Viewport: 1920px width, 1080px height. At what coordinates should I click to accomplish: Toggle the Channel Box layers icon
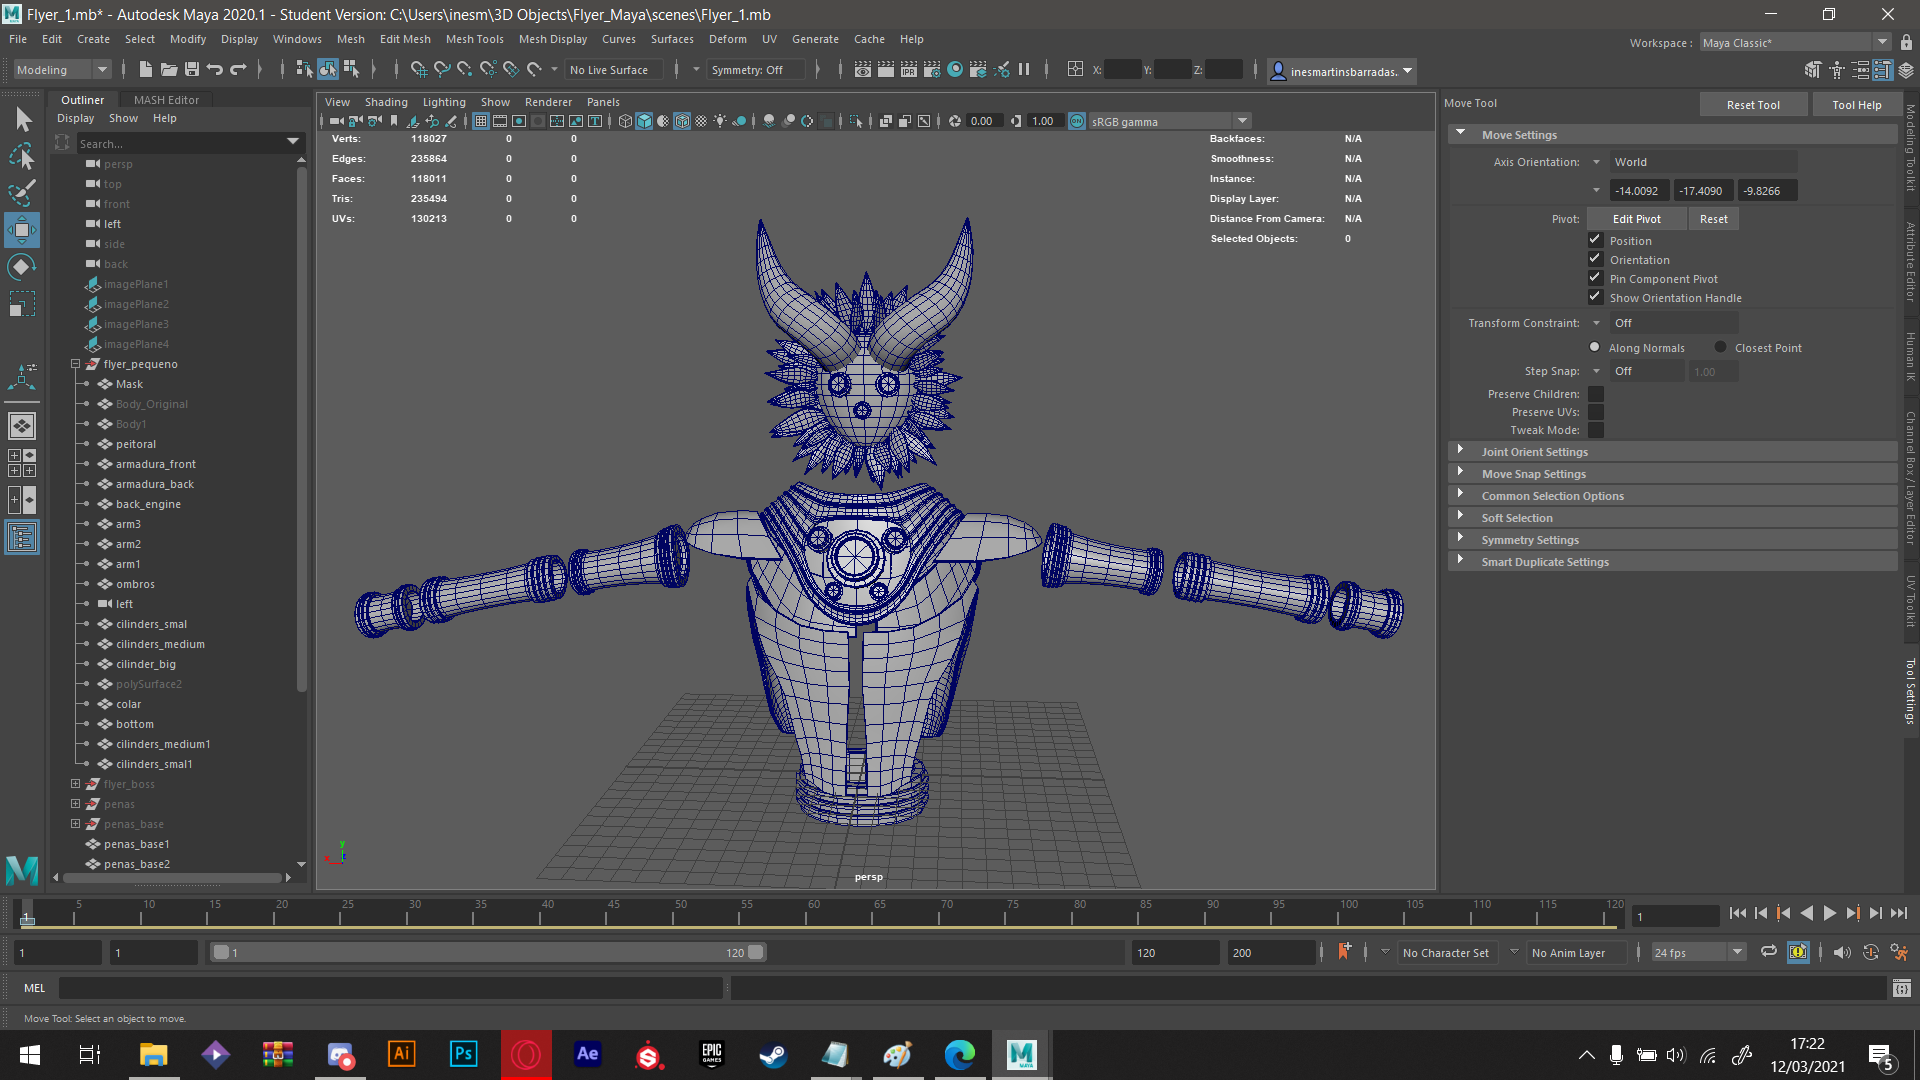1906,70
